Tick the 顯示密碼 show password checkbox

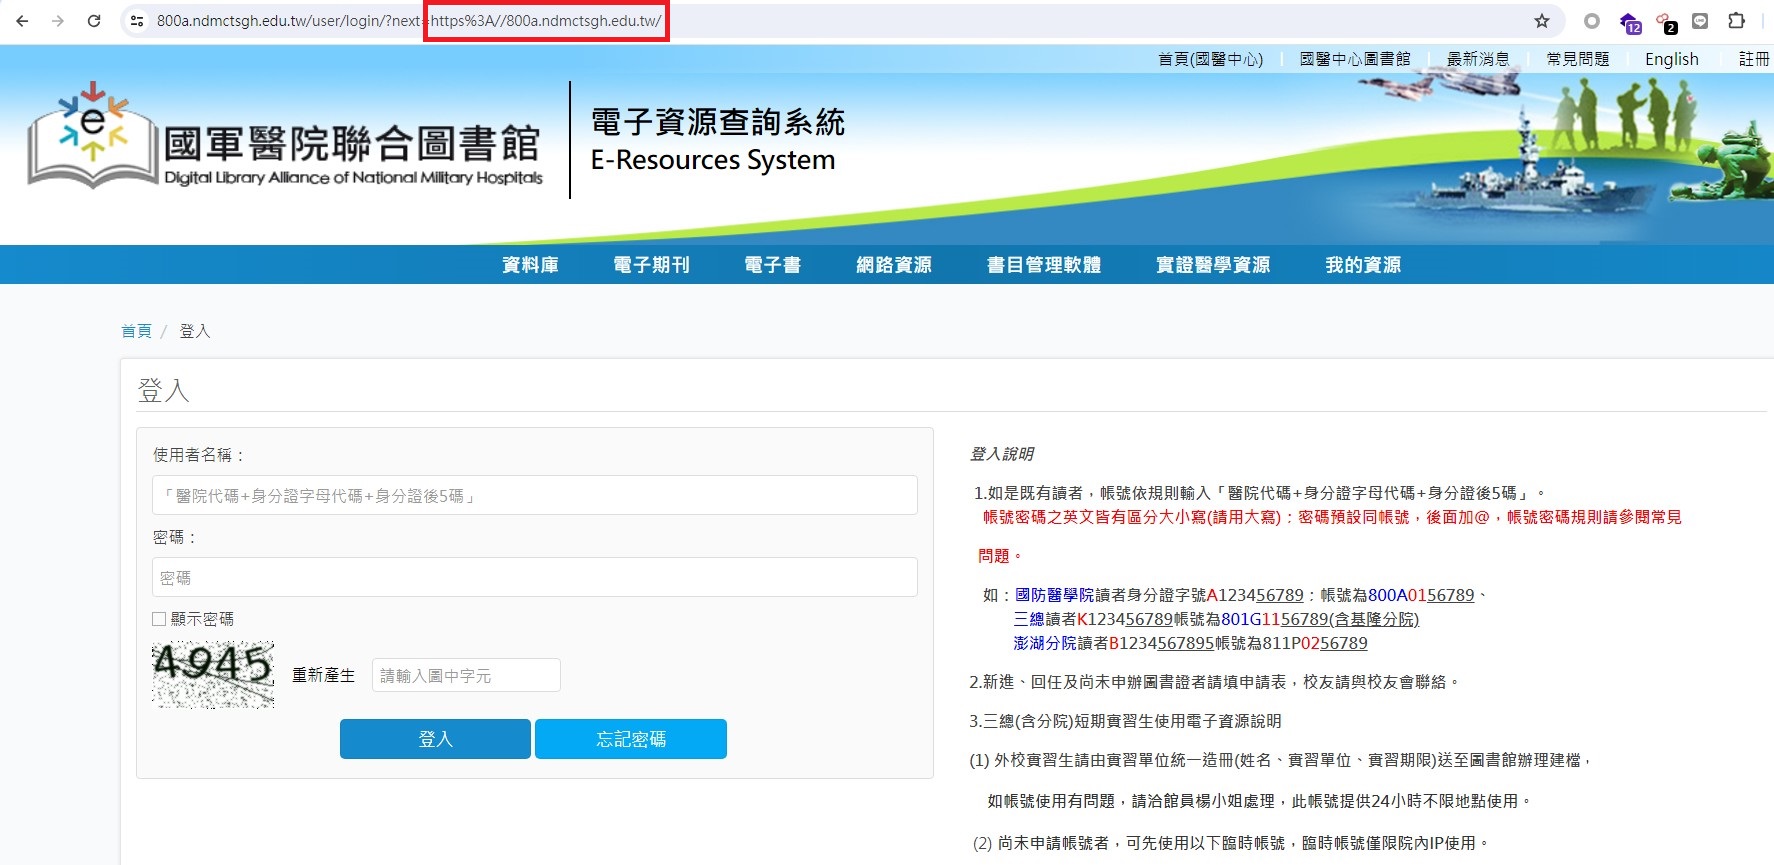(159, 619)
